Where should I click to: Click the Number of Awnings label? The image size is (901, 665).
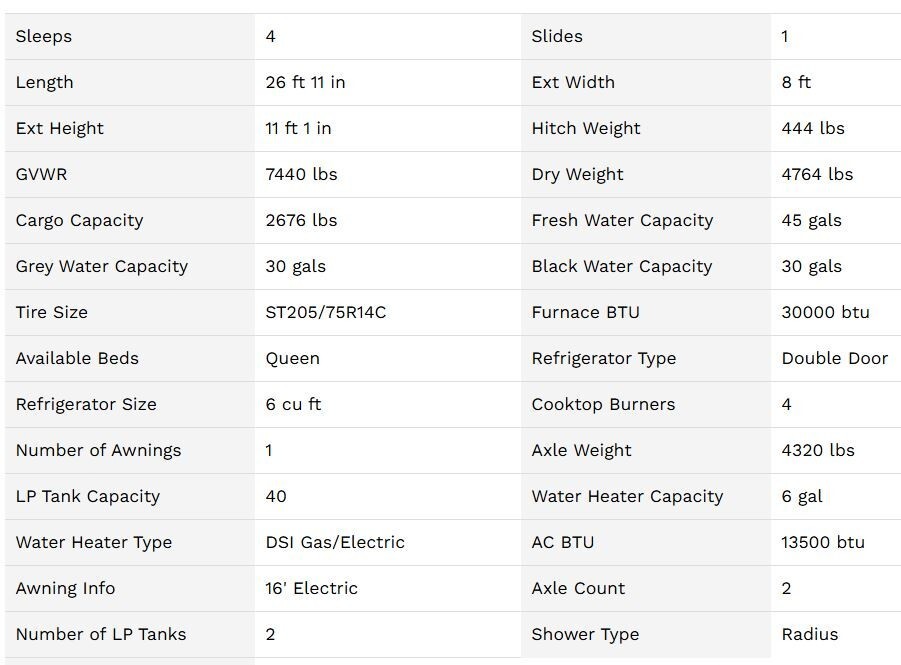[98, 450]
